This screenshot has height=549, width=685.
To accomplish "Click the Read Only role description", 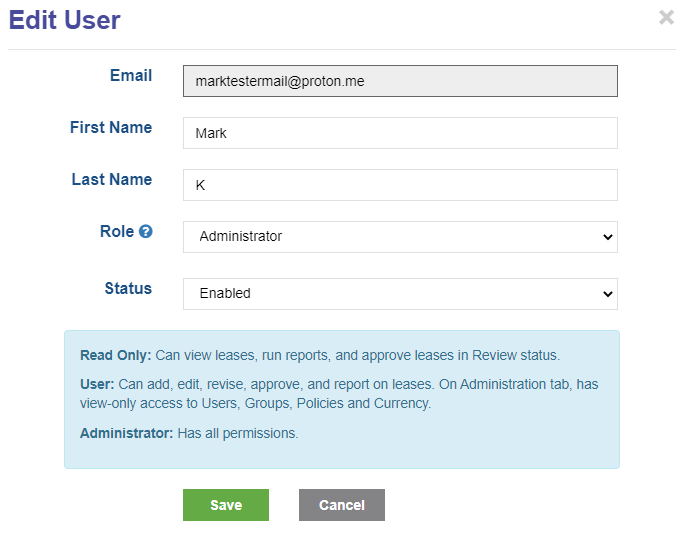I will (320, 355).
